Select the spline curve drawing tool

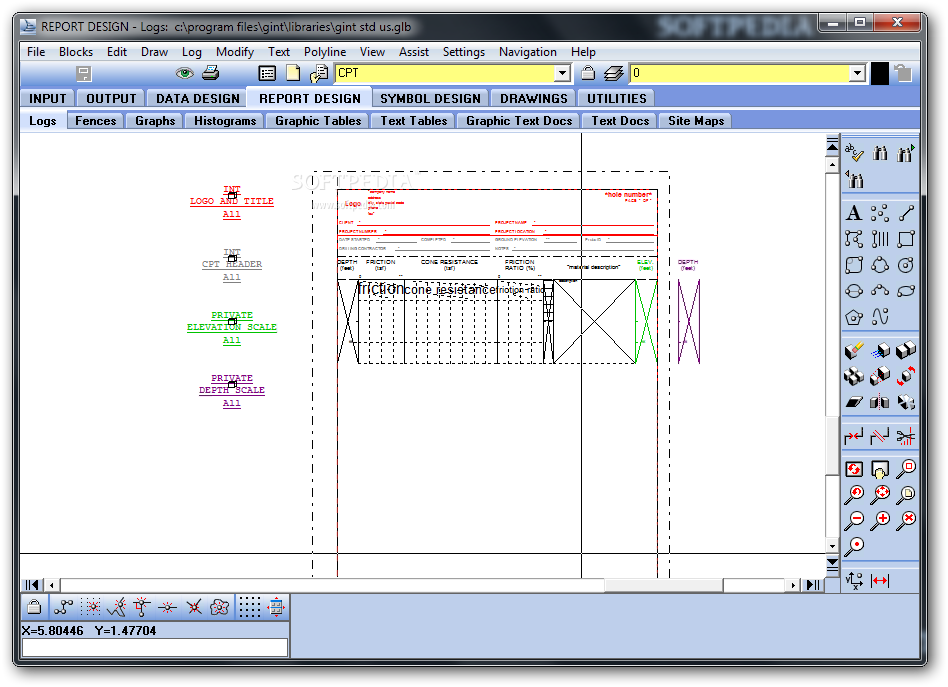880,317
